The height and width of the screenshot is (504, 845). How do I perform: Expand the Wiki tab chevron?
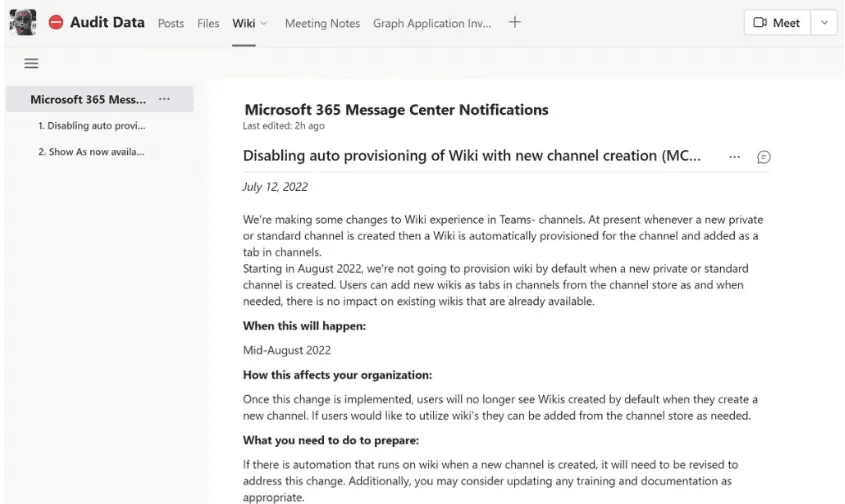coord(264,23)
